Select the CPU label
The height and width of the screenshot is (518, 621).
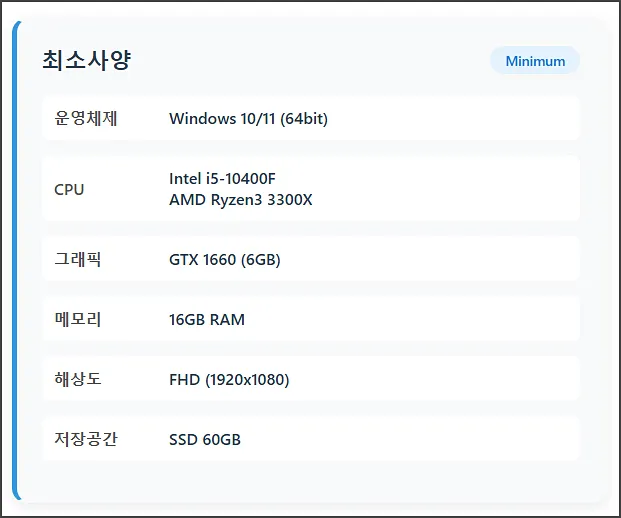pos(69,189)
